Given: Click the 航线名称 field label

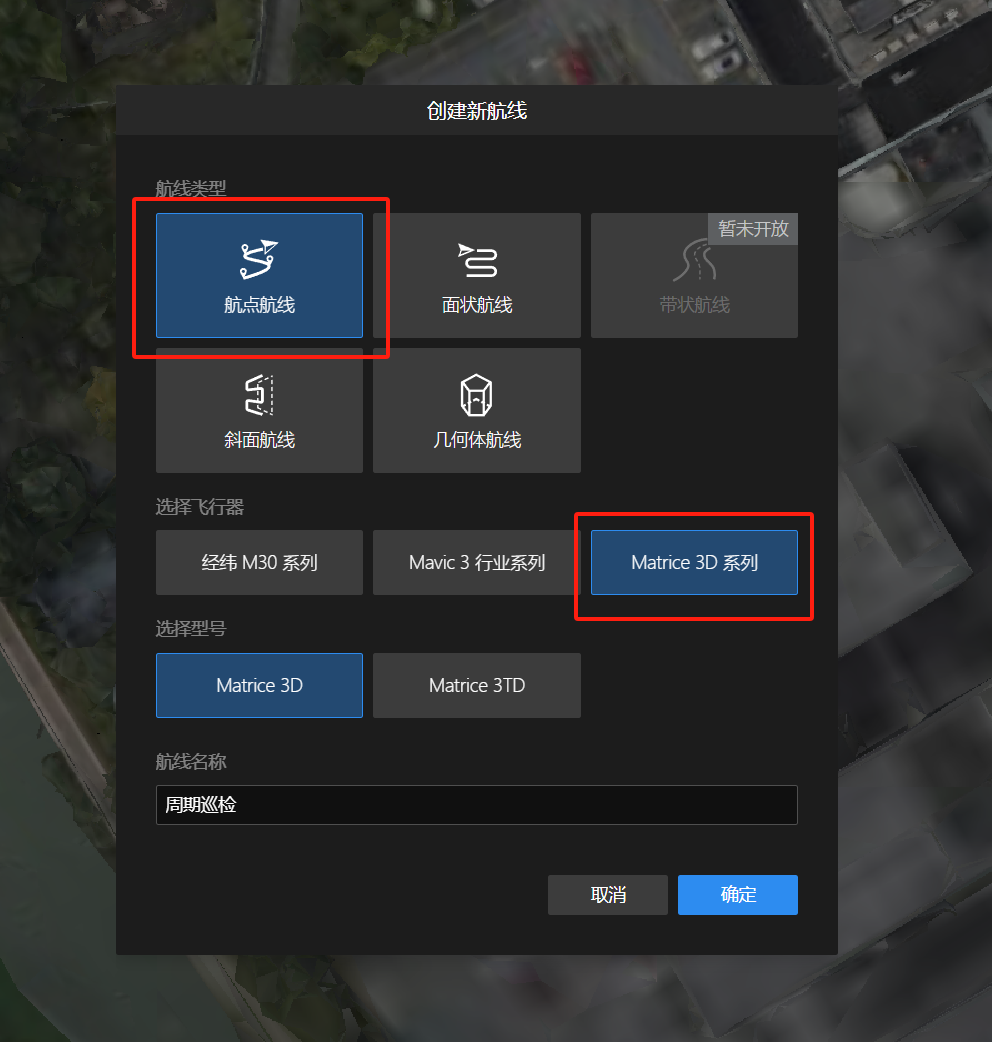Looking at the screenshot, I should (191, 762).
